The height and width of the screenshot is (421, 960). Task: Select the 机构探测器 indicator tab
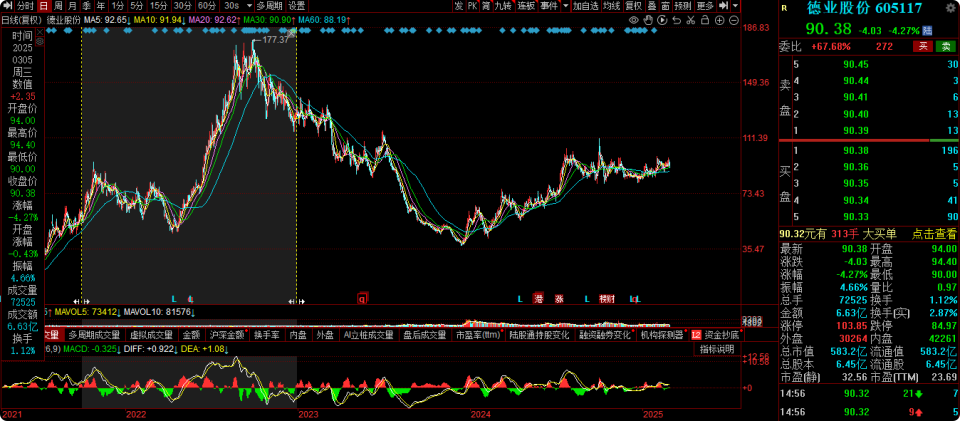click(x=662, y=335)
